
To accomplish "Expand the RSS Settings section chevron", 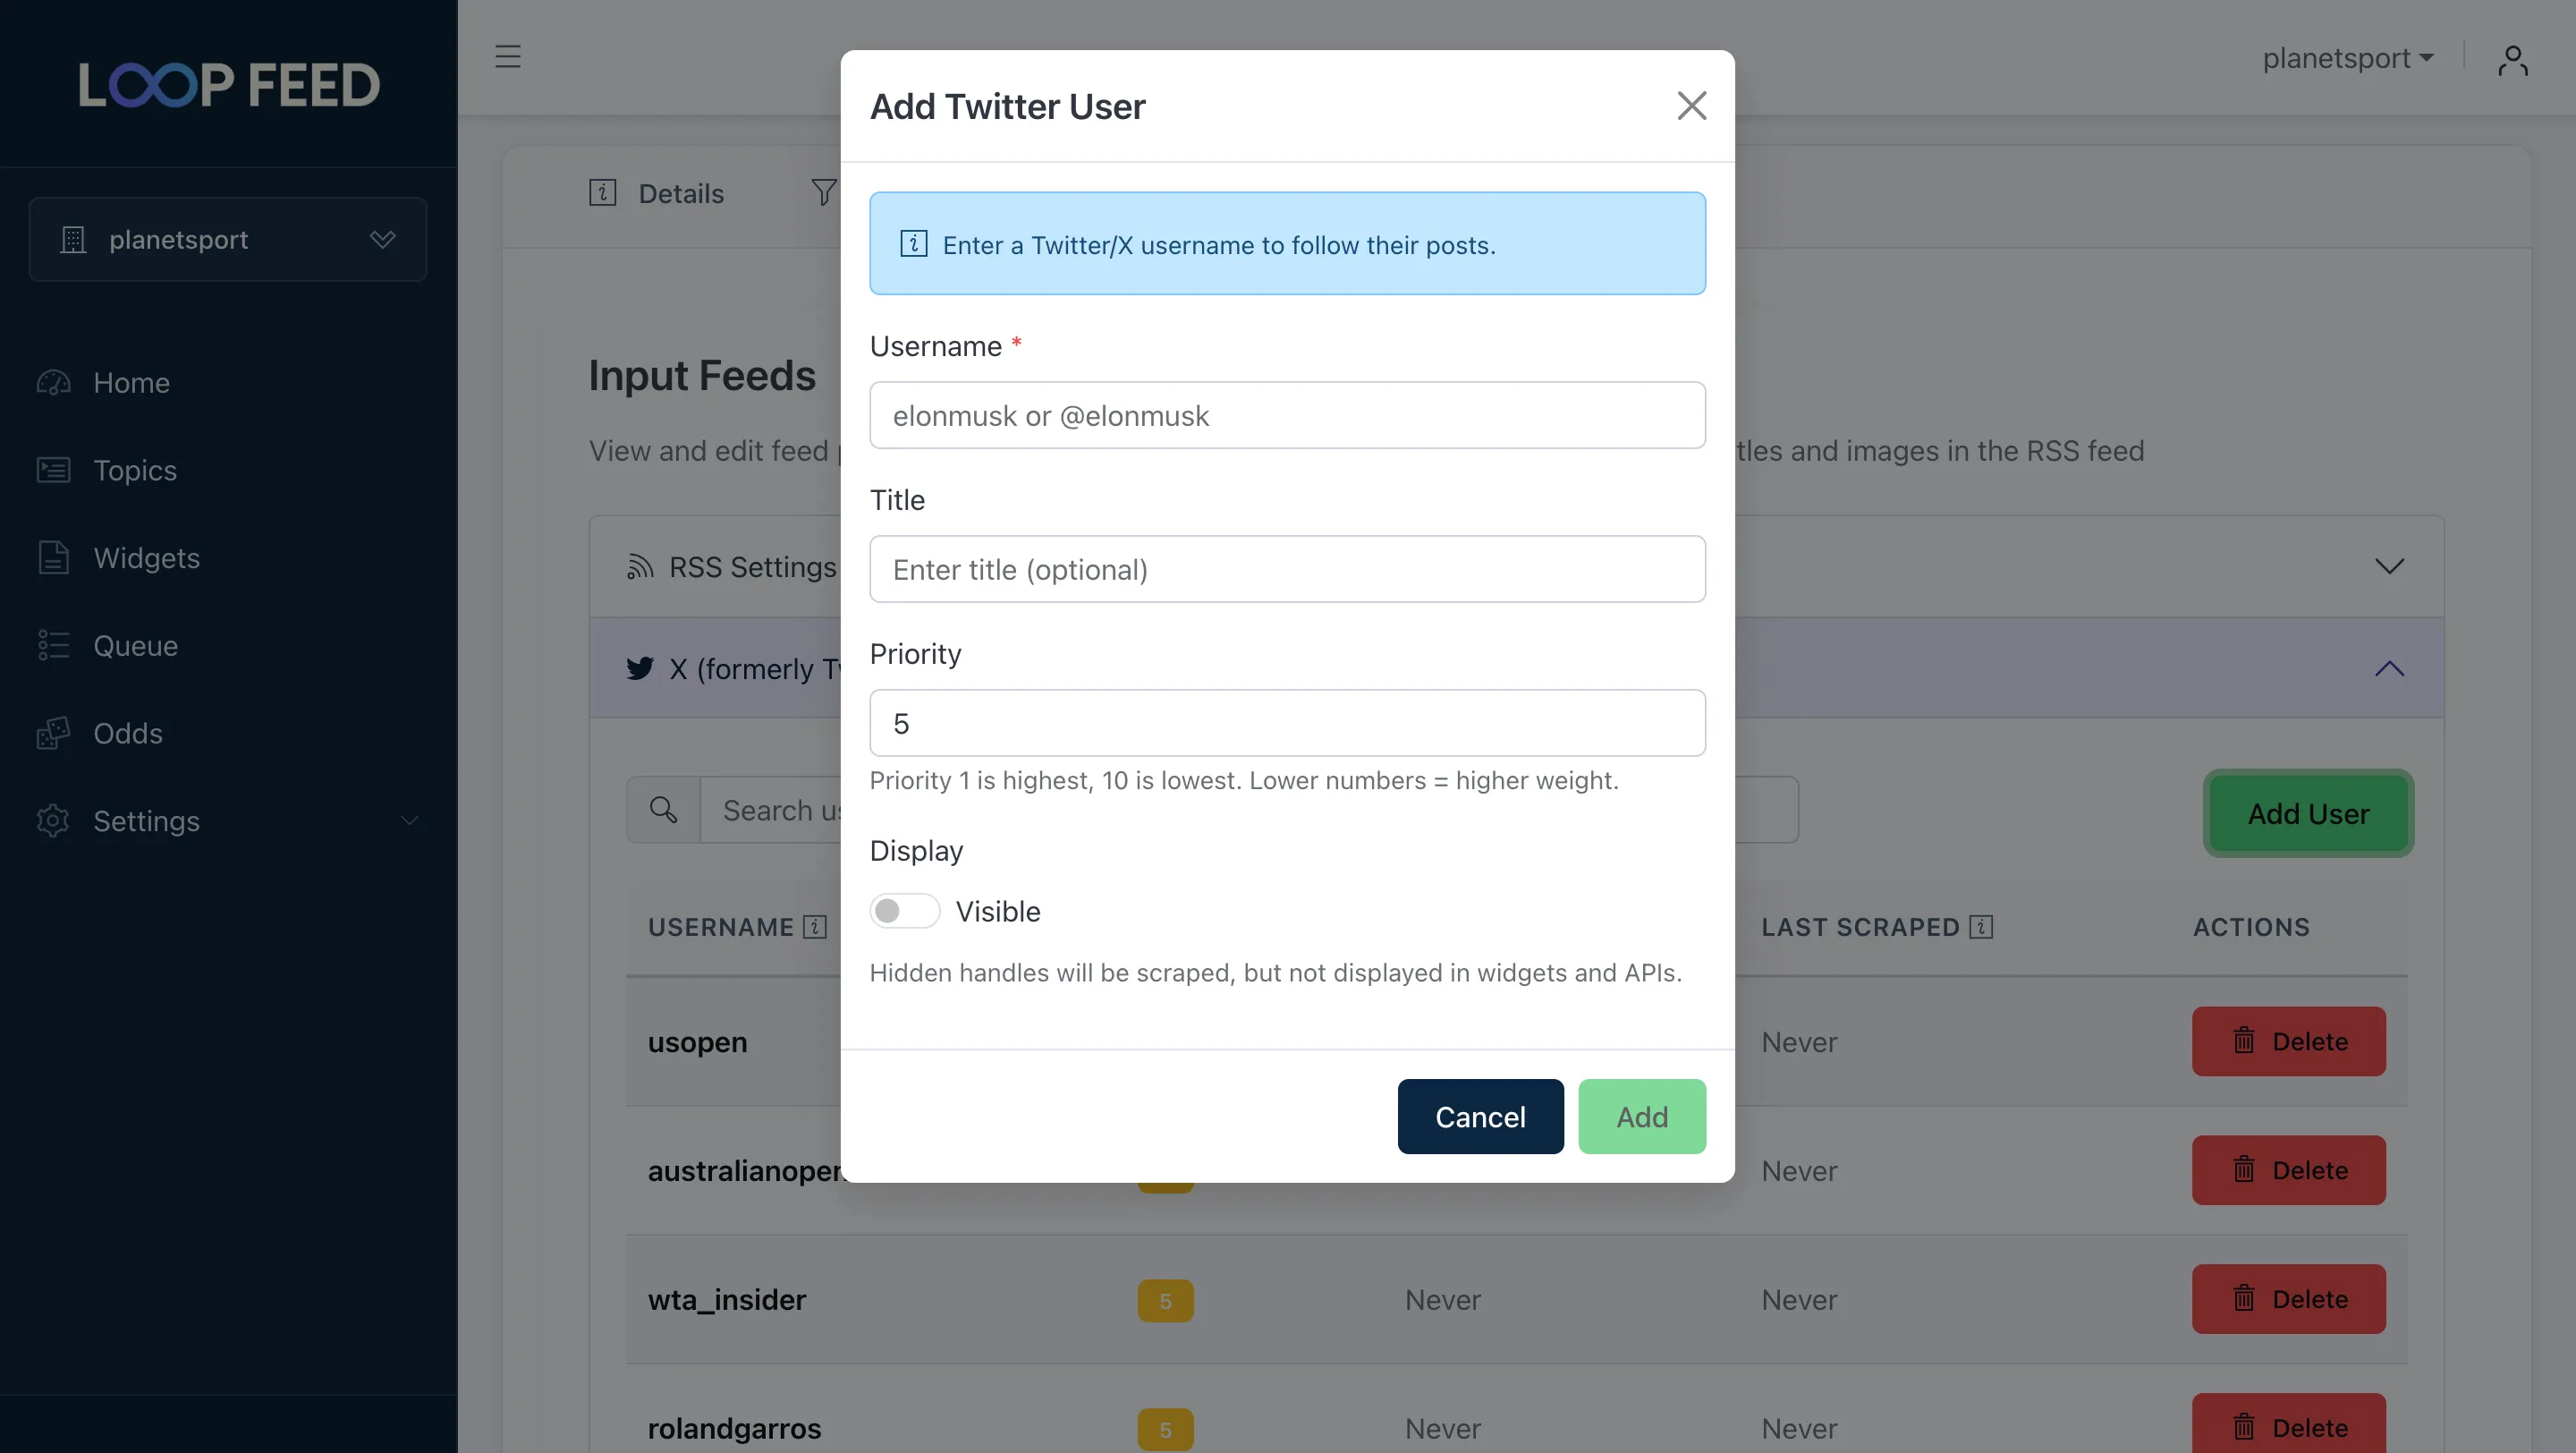I will coord(2388,567).
